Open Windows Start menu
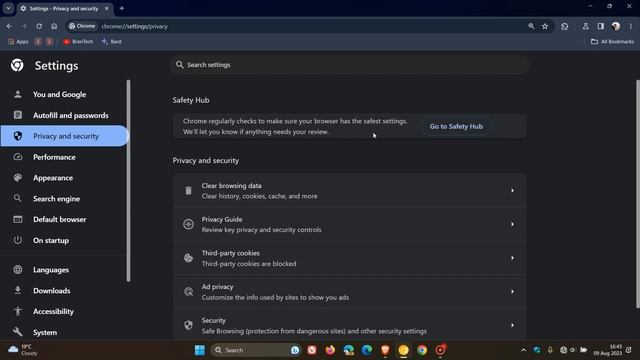Image resolution: width=640 pixels, height=360 pixels. coord(200,350)
